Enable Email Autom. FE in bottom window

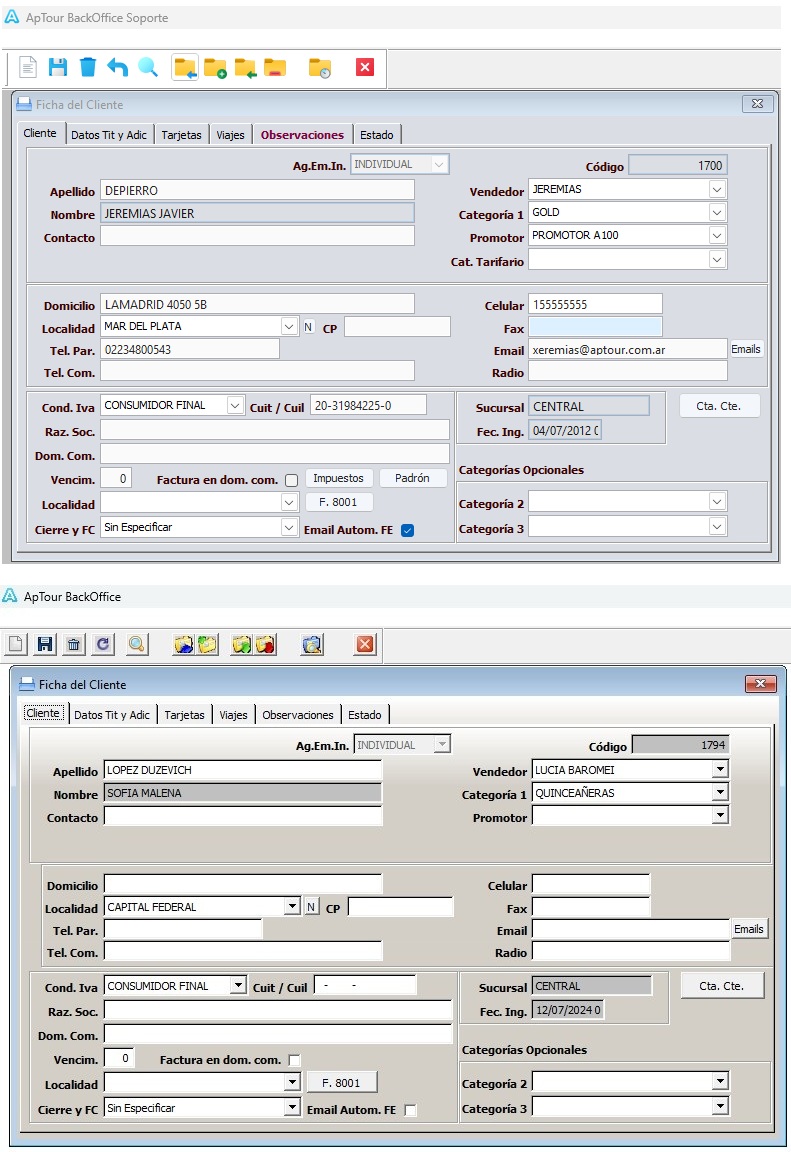411,1110
